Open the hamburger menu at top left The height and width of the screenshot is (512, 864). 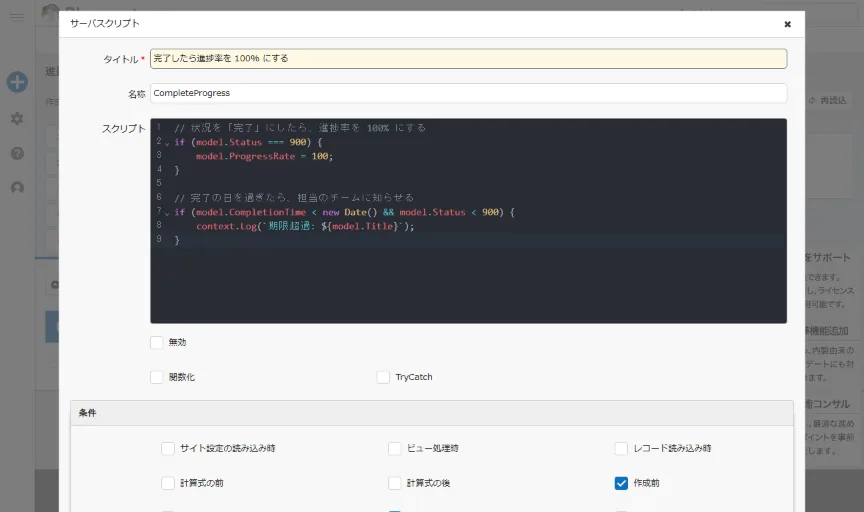[x=17, y=17]
